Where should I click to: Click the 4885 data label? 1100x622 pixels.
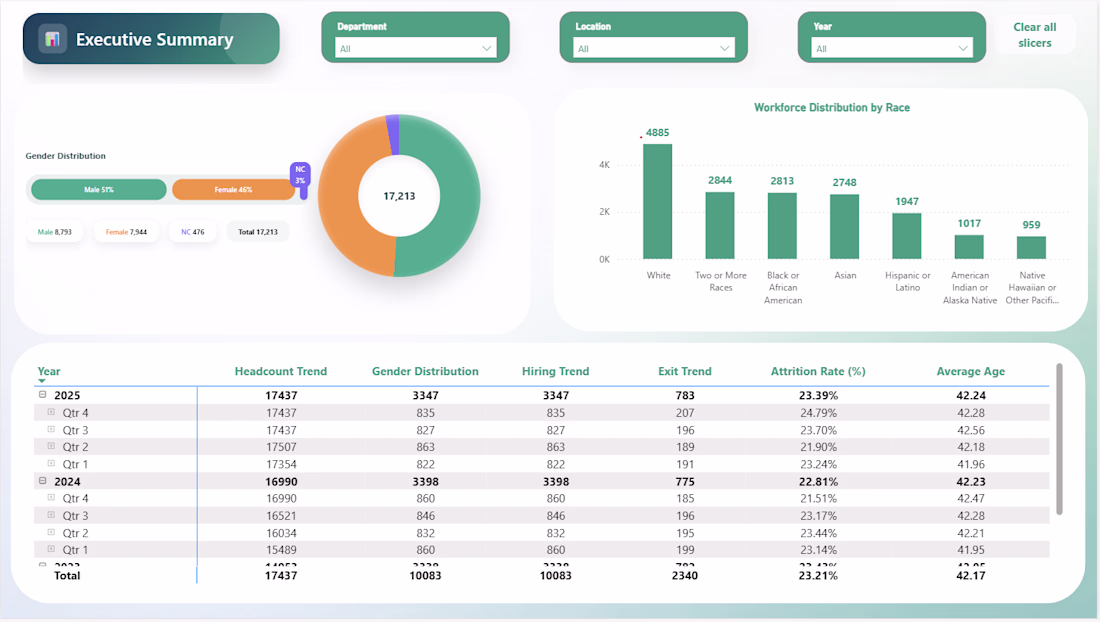point(657,133)
